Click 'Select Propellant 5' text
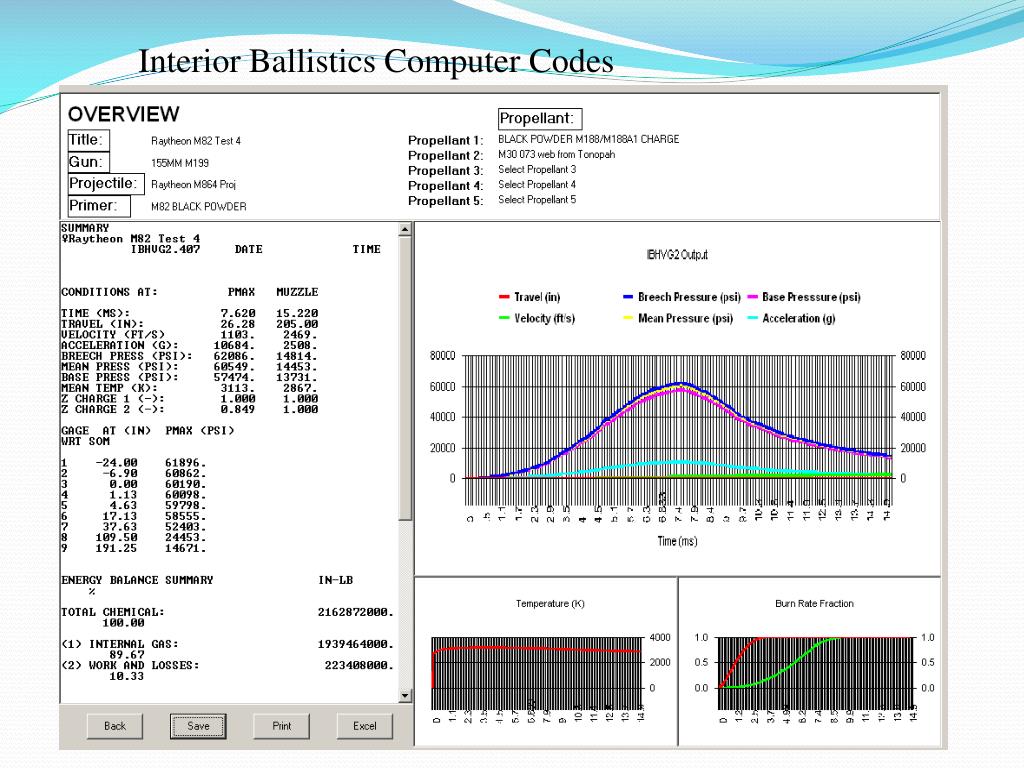Image resolution: width=1024 pixels, height=768 pixels. tap(537, 200)
